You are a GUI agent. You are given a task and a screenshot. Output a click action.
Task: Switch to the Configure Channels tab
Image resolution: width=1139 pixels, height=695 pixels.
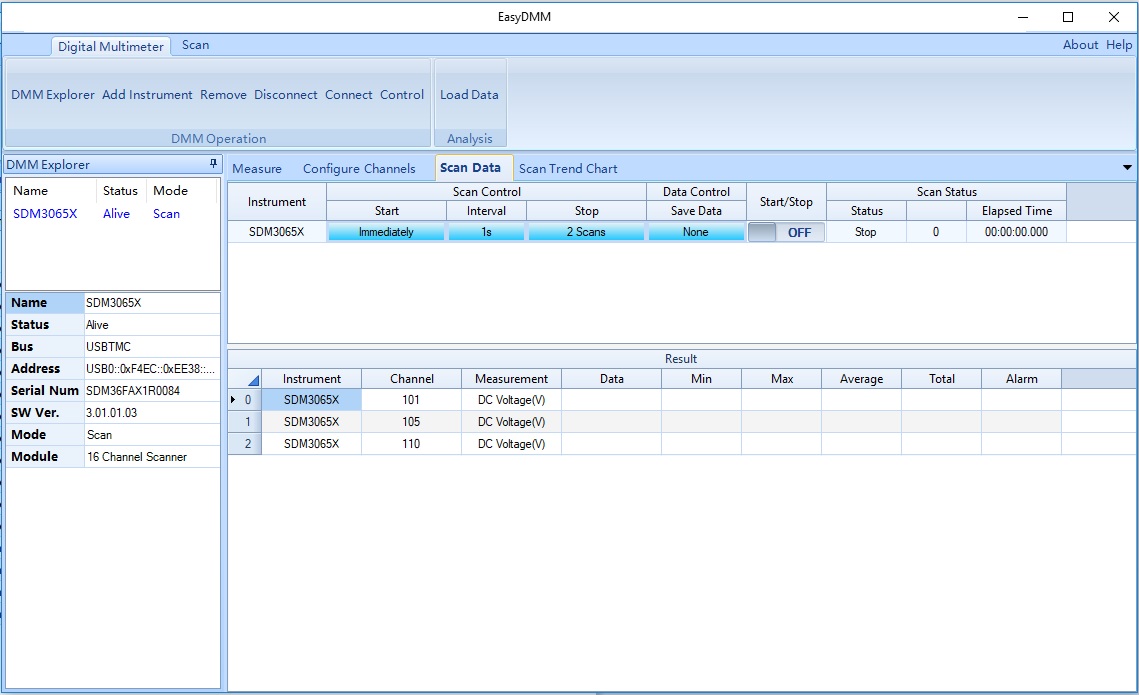359,168
